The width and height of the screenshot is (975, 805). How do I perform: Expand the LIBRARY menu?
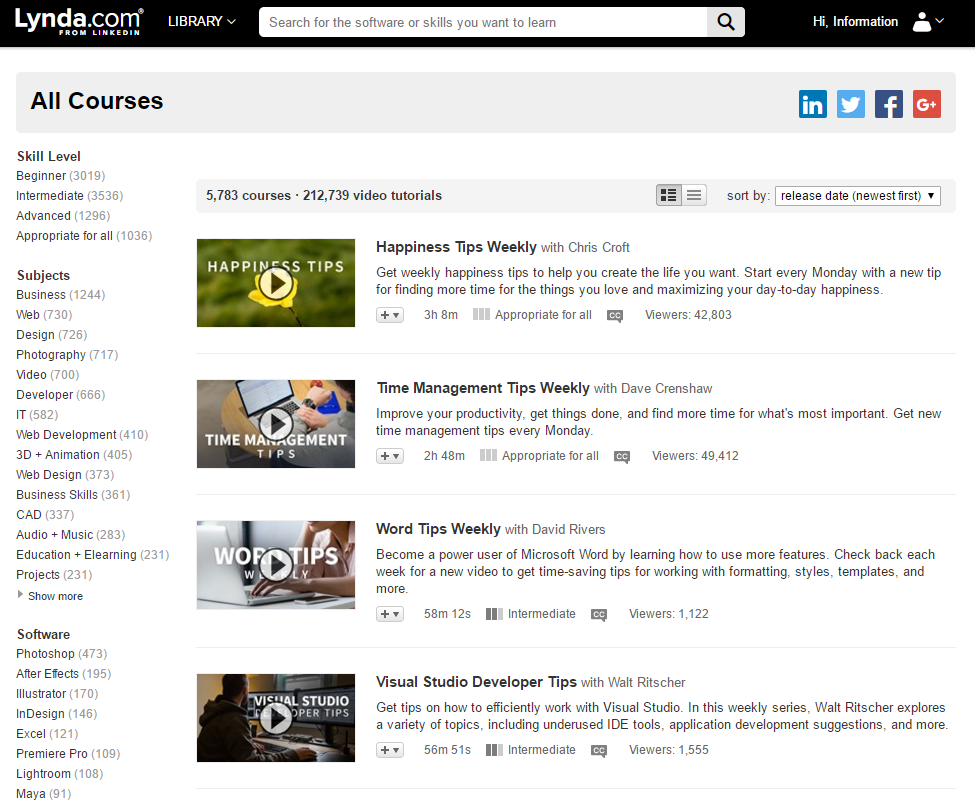coord(202,22)
